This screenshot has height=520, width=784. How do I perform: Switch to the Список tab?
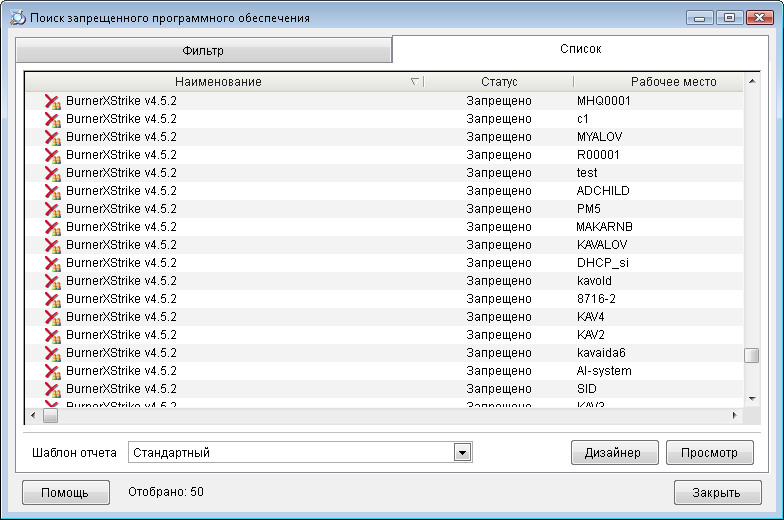pos(580,49)
